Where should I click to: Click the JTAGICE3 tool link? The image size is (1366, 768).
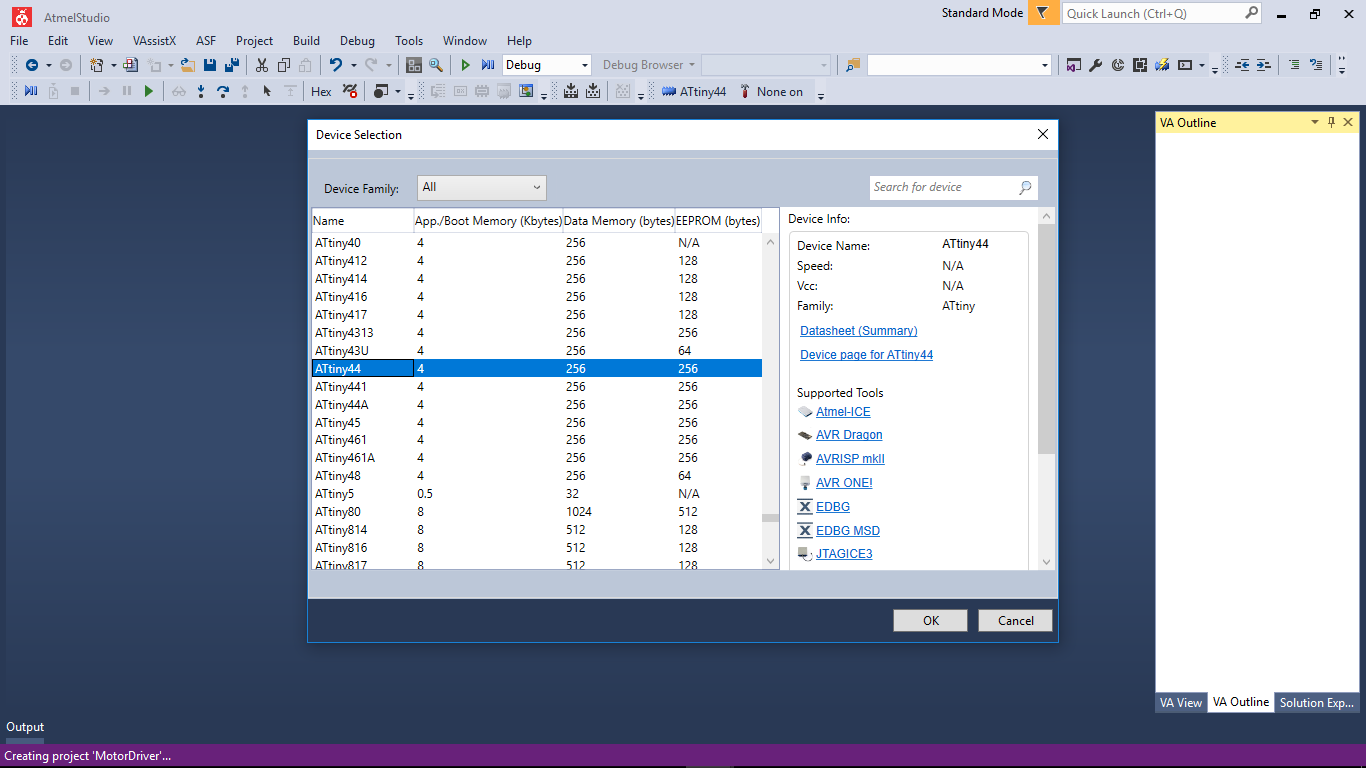coord(844,553)
